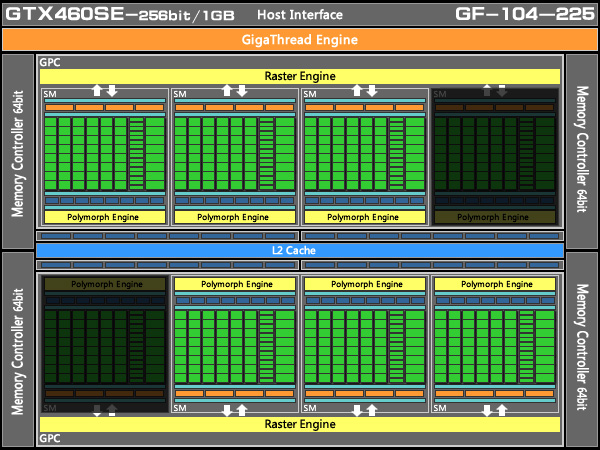Click second Polymorph Engine in upper GPC
Image resolution: width=600 pixels, height=450 pixels.
click(235, 217)
